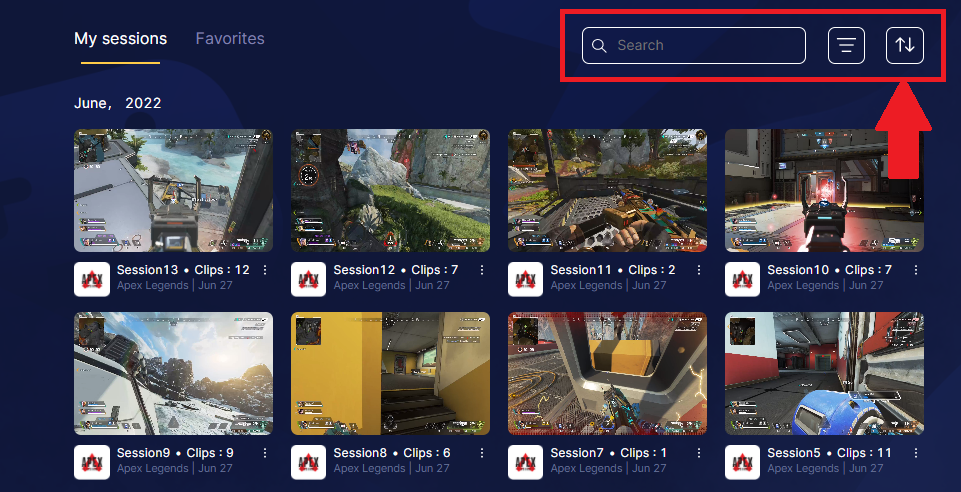Open Session8 three-dot options menu
Screen dimensions: 961x492
click(x=482, y=453)
